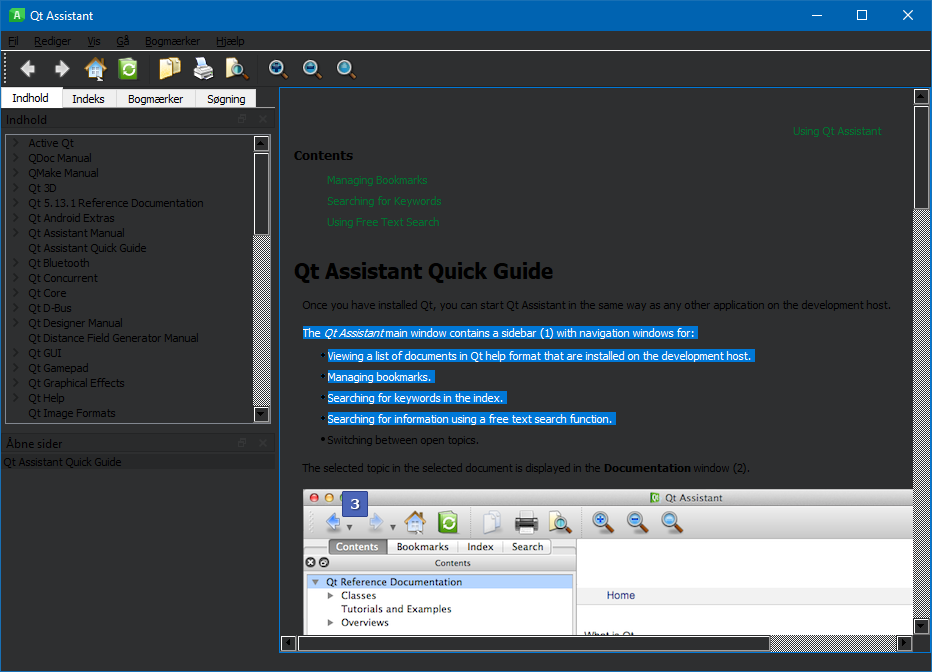
Task: Select Qt Concurrent in contents tree
Action: tap(63, 278)
